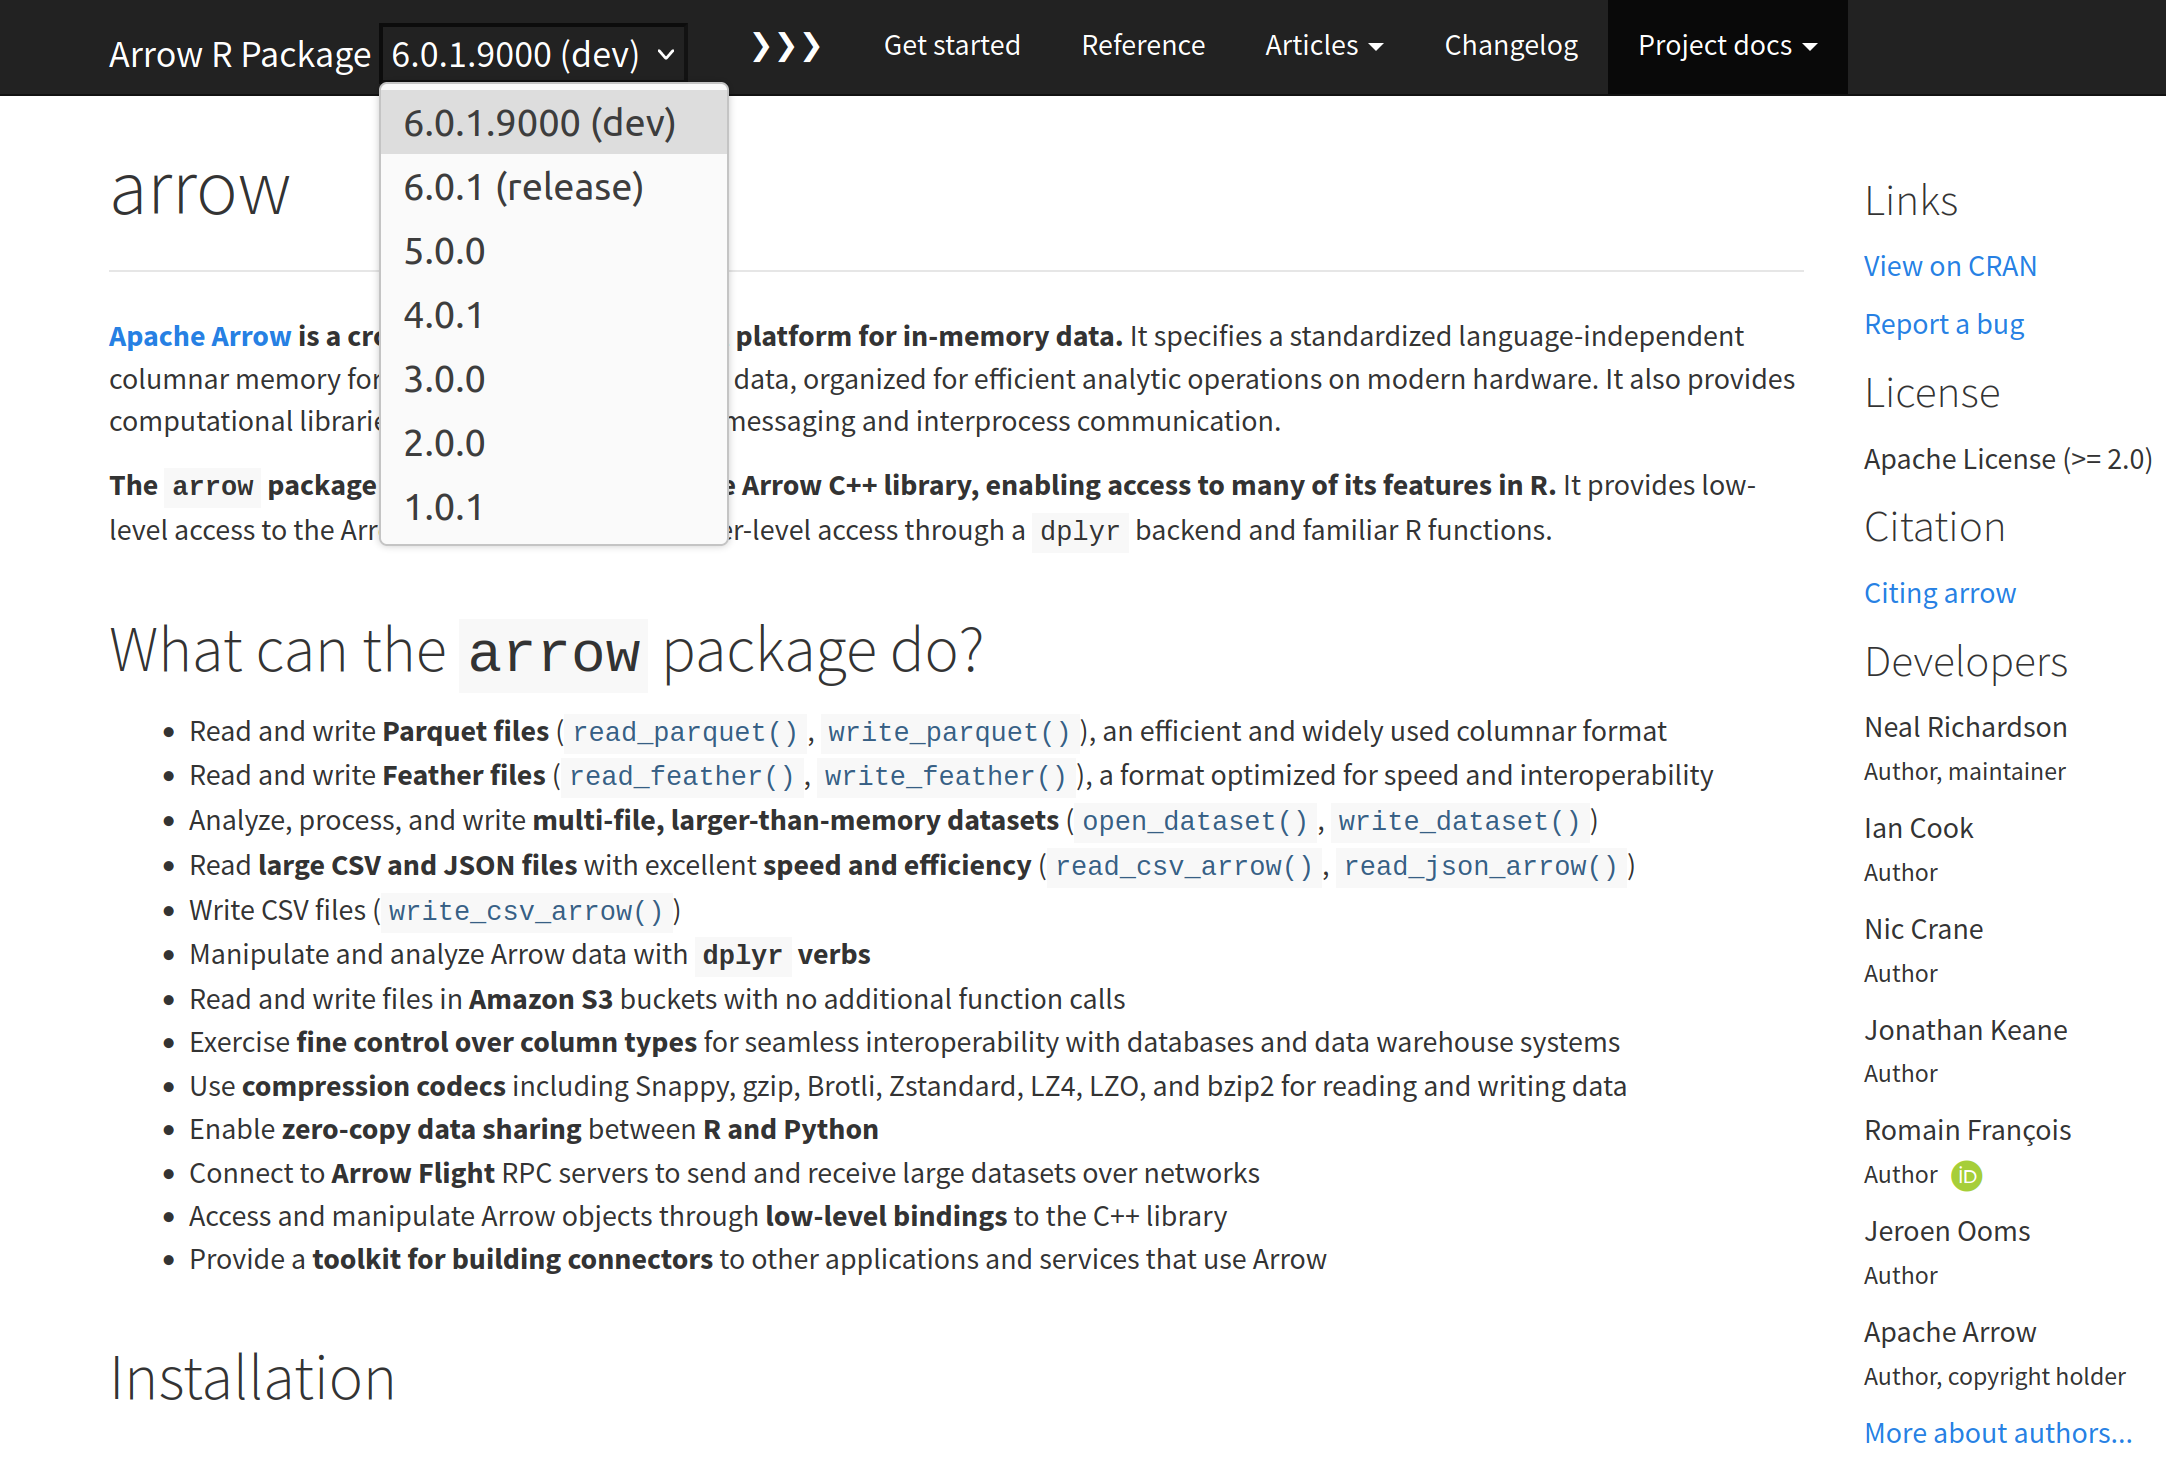Click the Installation heading
The image size is (2166, 1457).
252,1378
